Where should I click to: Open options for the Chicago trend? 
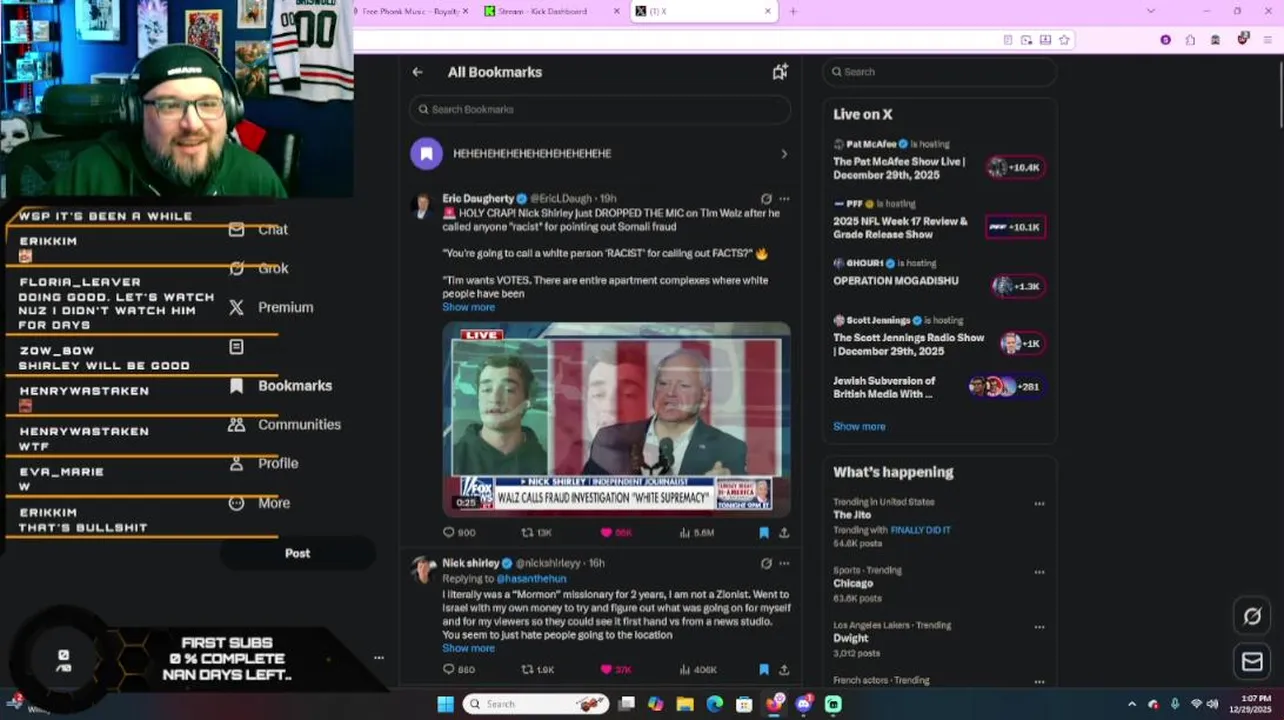1039,572
